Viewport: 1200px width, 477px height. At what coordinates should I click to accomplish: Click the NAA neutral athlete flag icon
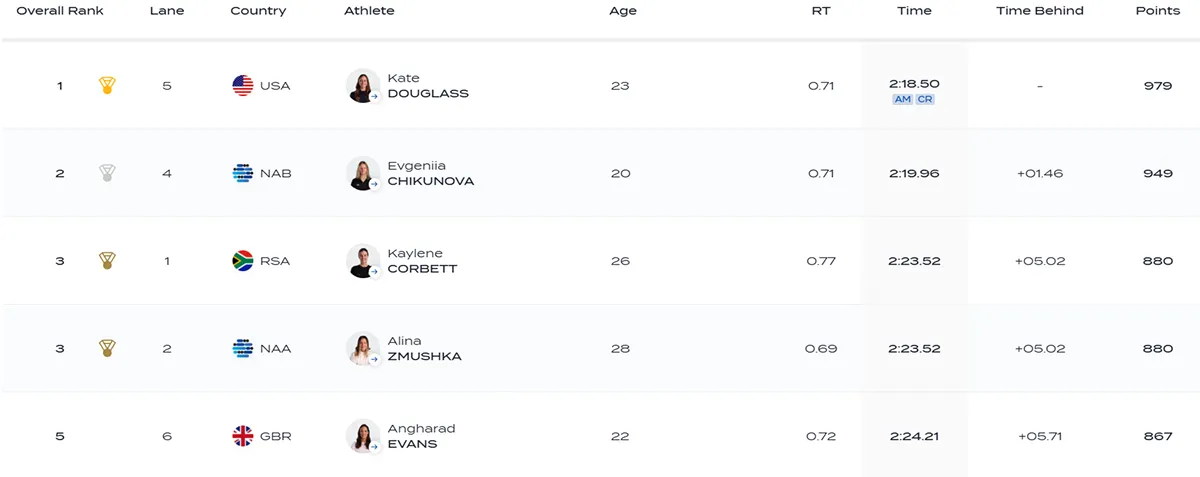pyautogui.click(x=243, y=349)
